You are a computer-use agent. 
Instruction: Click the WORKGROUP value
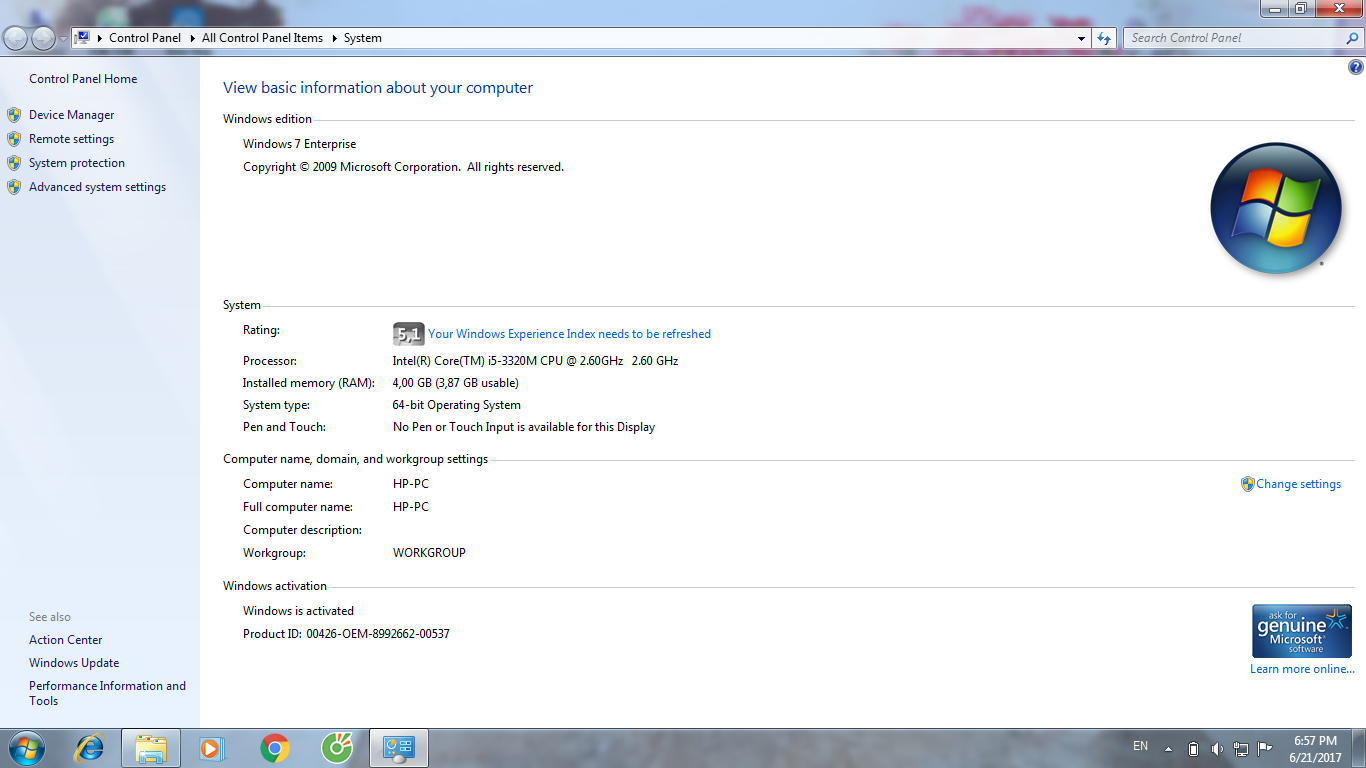(429, 553)
